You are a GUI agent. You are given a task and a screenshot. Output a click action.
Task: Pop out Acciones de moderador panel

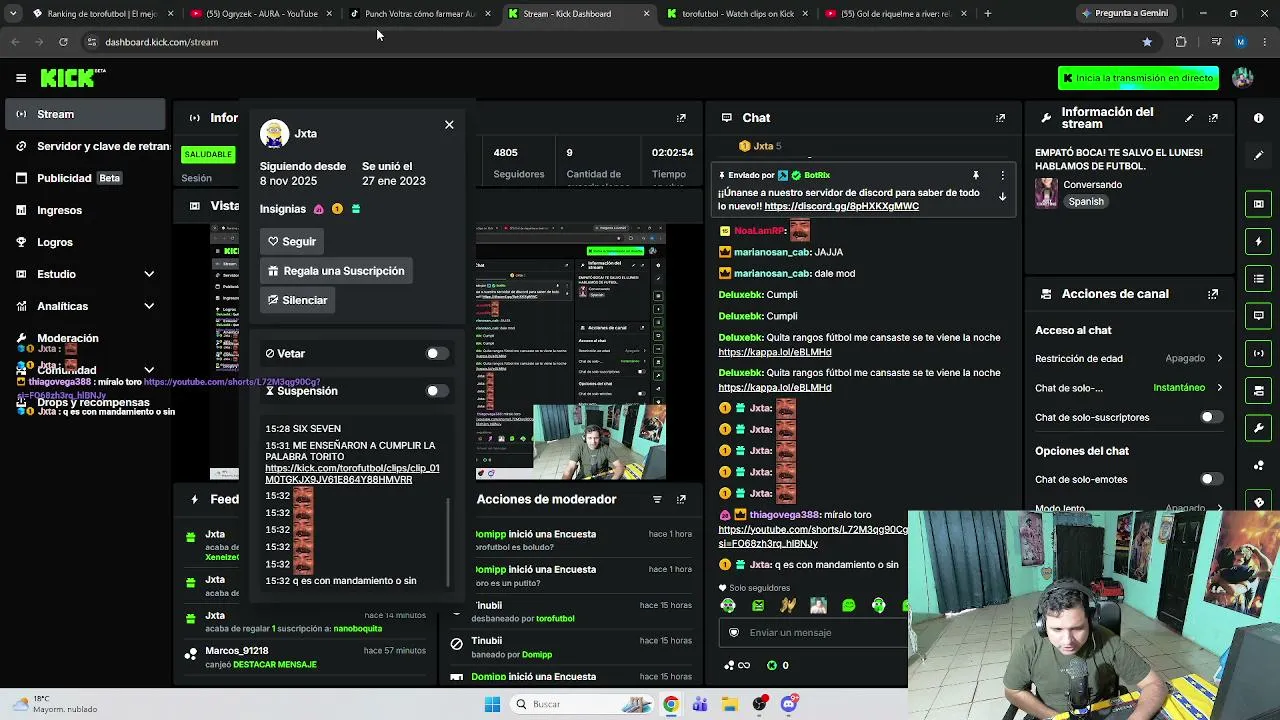click(681, 499)
